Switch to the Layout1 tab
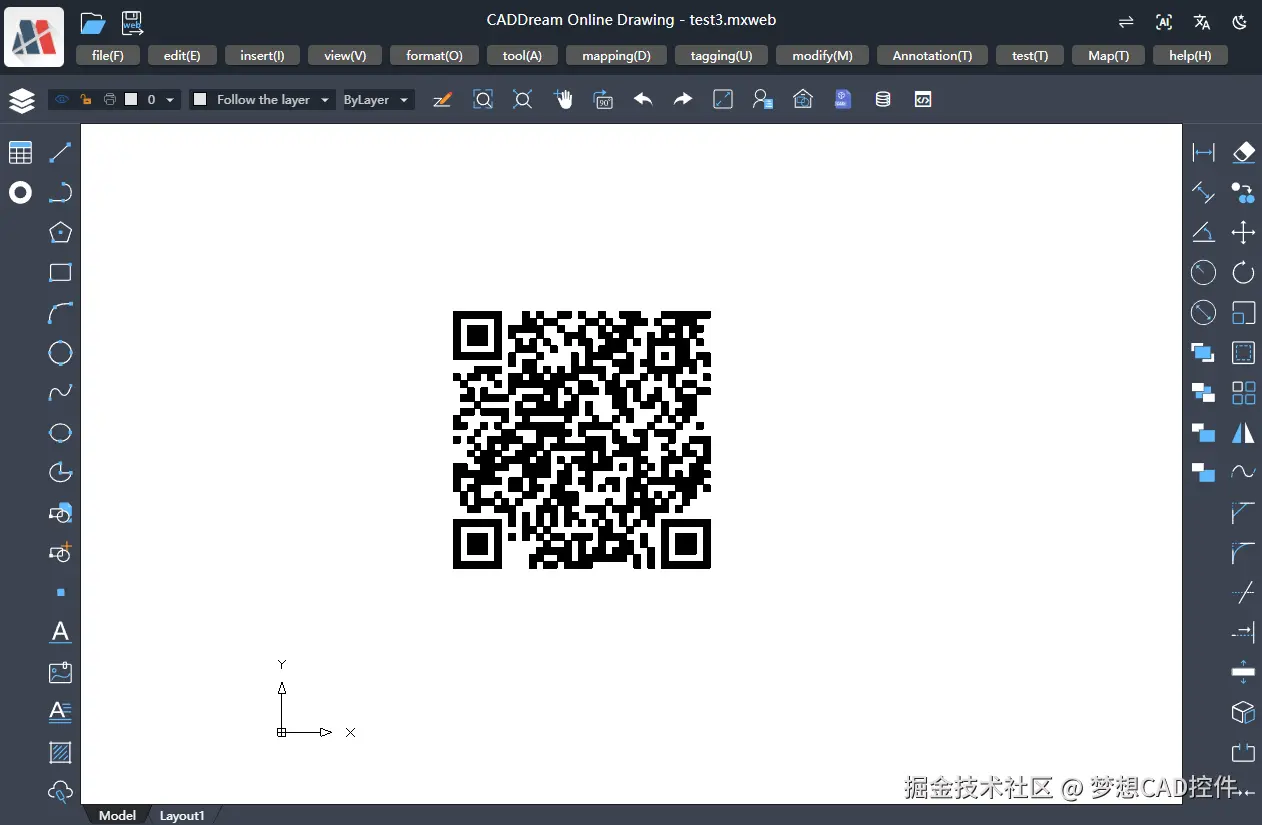Viewport: 1262px width, 825px height. click(181, 815)
